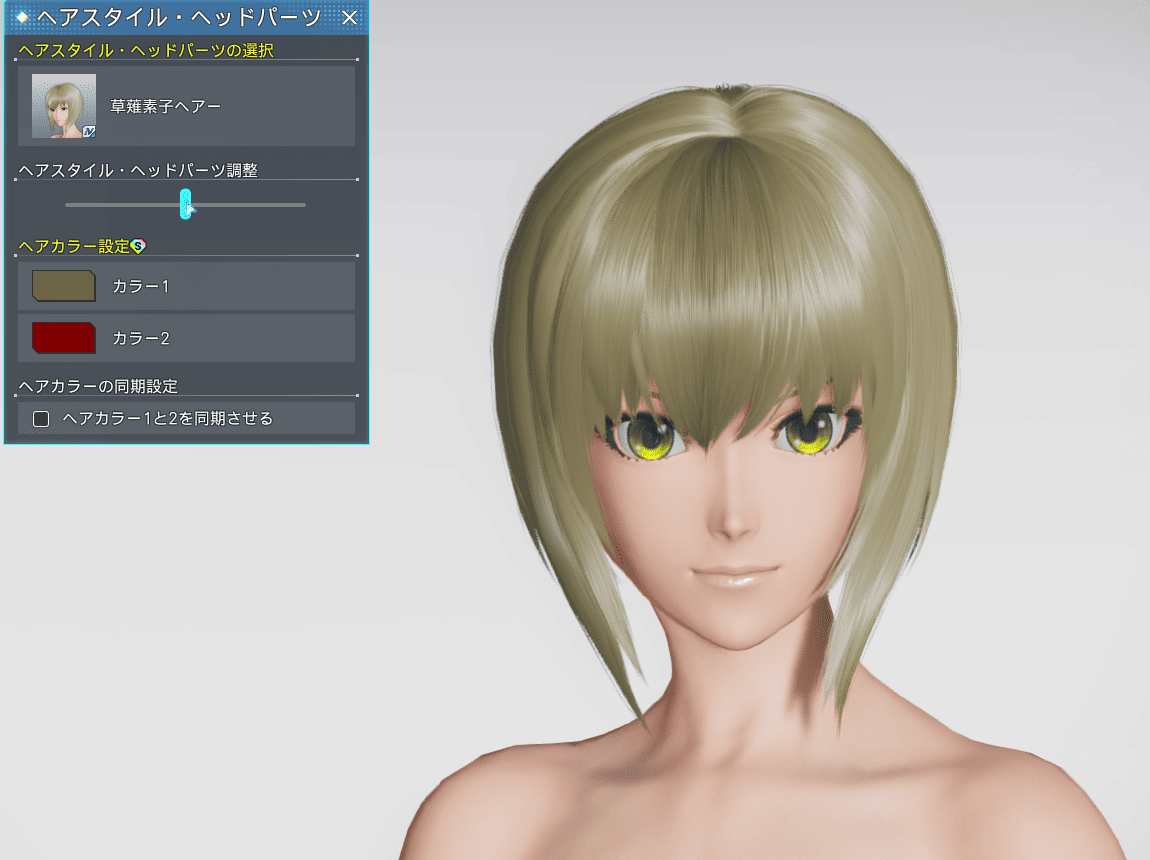Click the badge icon on hairstyle thumbnail
This screenshot has height=860, width=1150.
pyautogui.click(x=89, y=132)
